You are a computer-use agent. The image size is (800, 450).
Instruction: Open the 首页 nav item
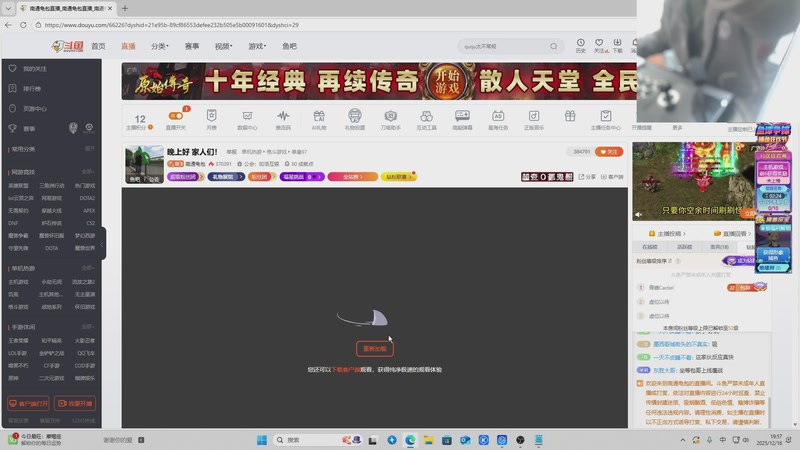pos(98,46)
